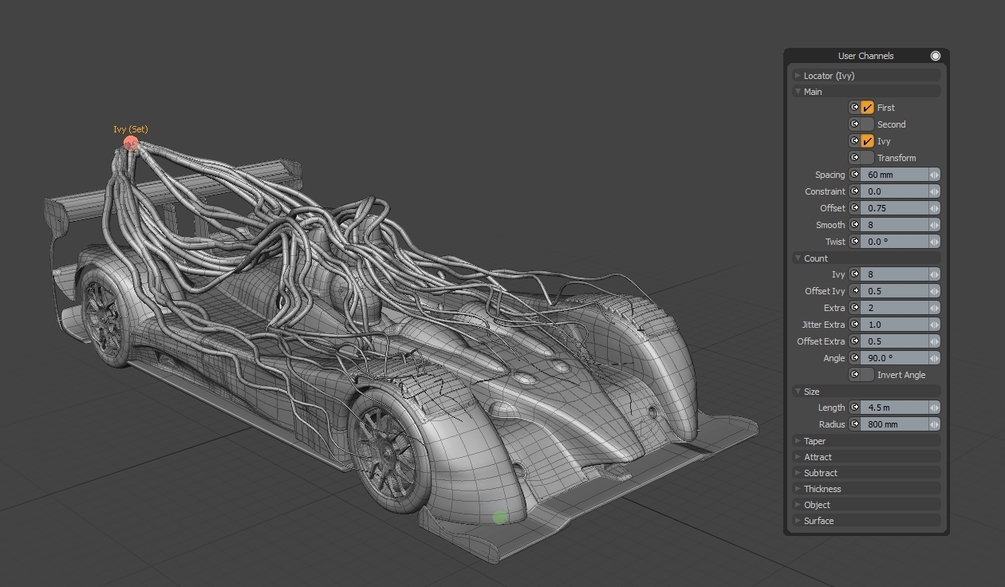
Task: Expand the Subtract section
Action: click(866, 473)
